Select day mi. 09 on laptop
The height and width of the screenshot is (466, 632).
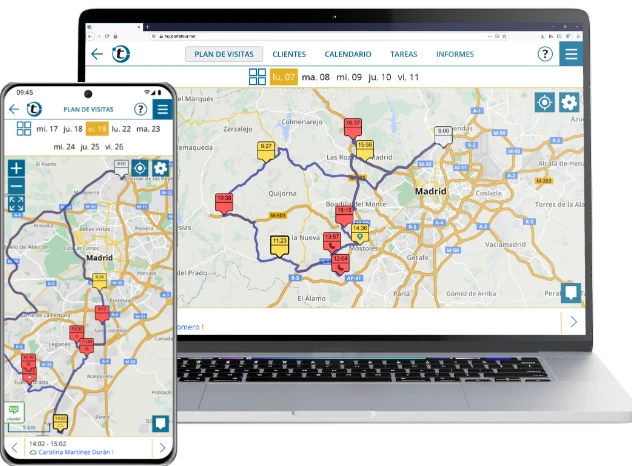349,77
